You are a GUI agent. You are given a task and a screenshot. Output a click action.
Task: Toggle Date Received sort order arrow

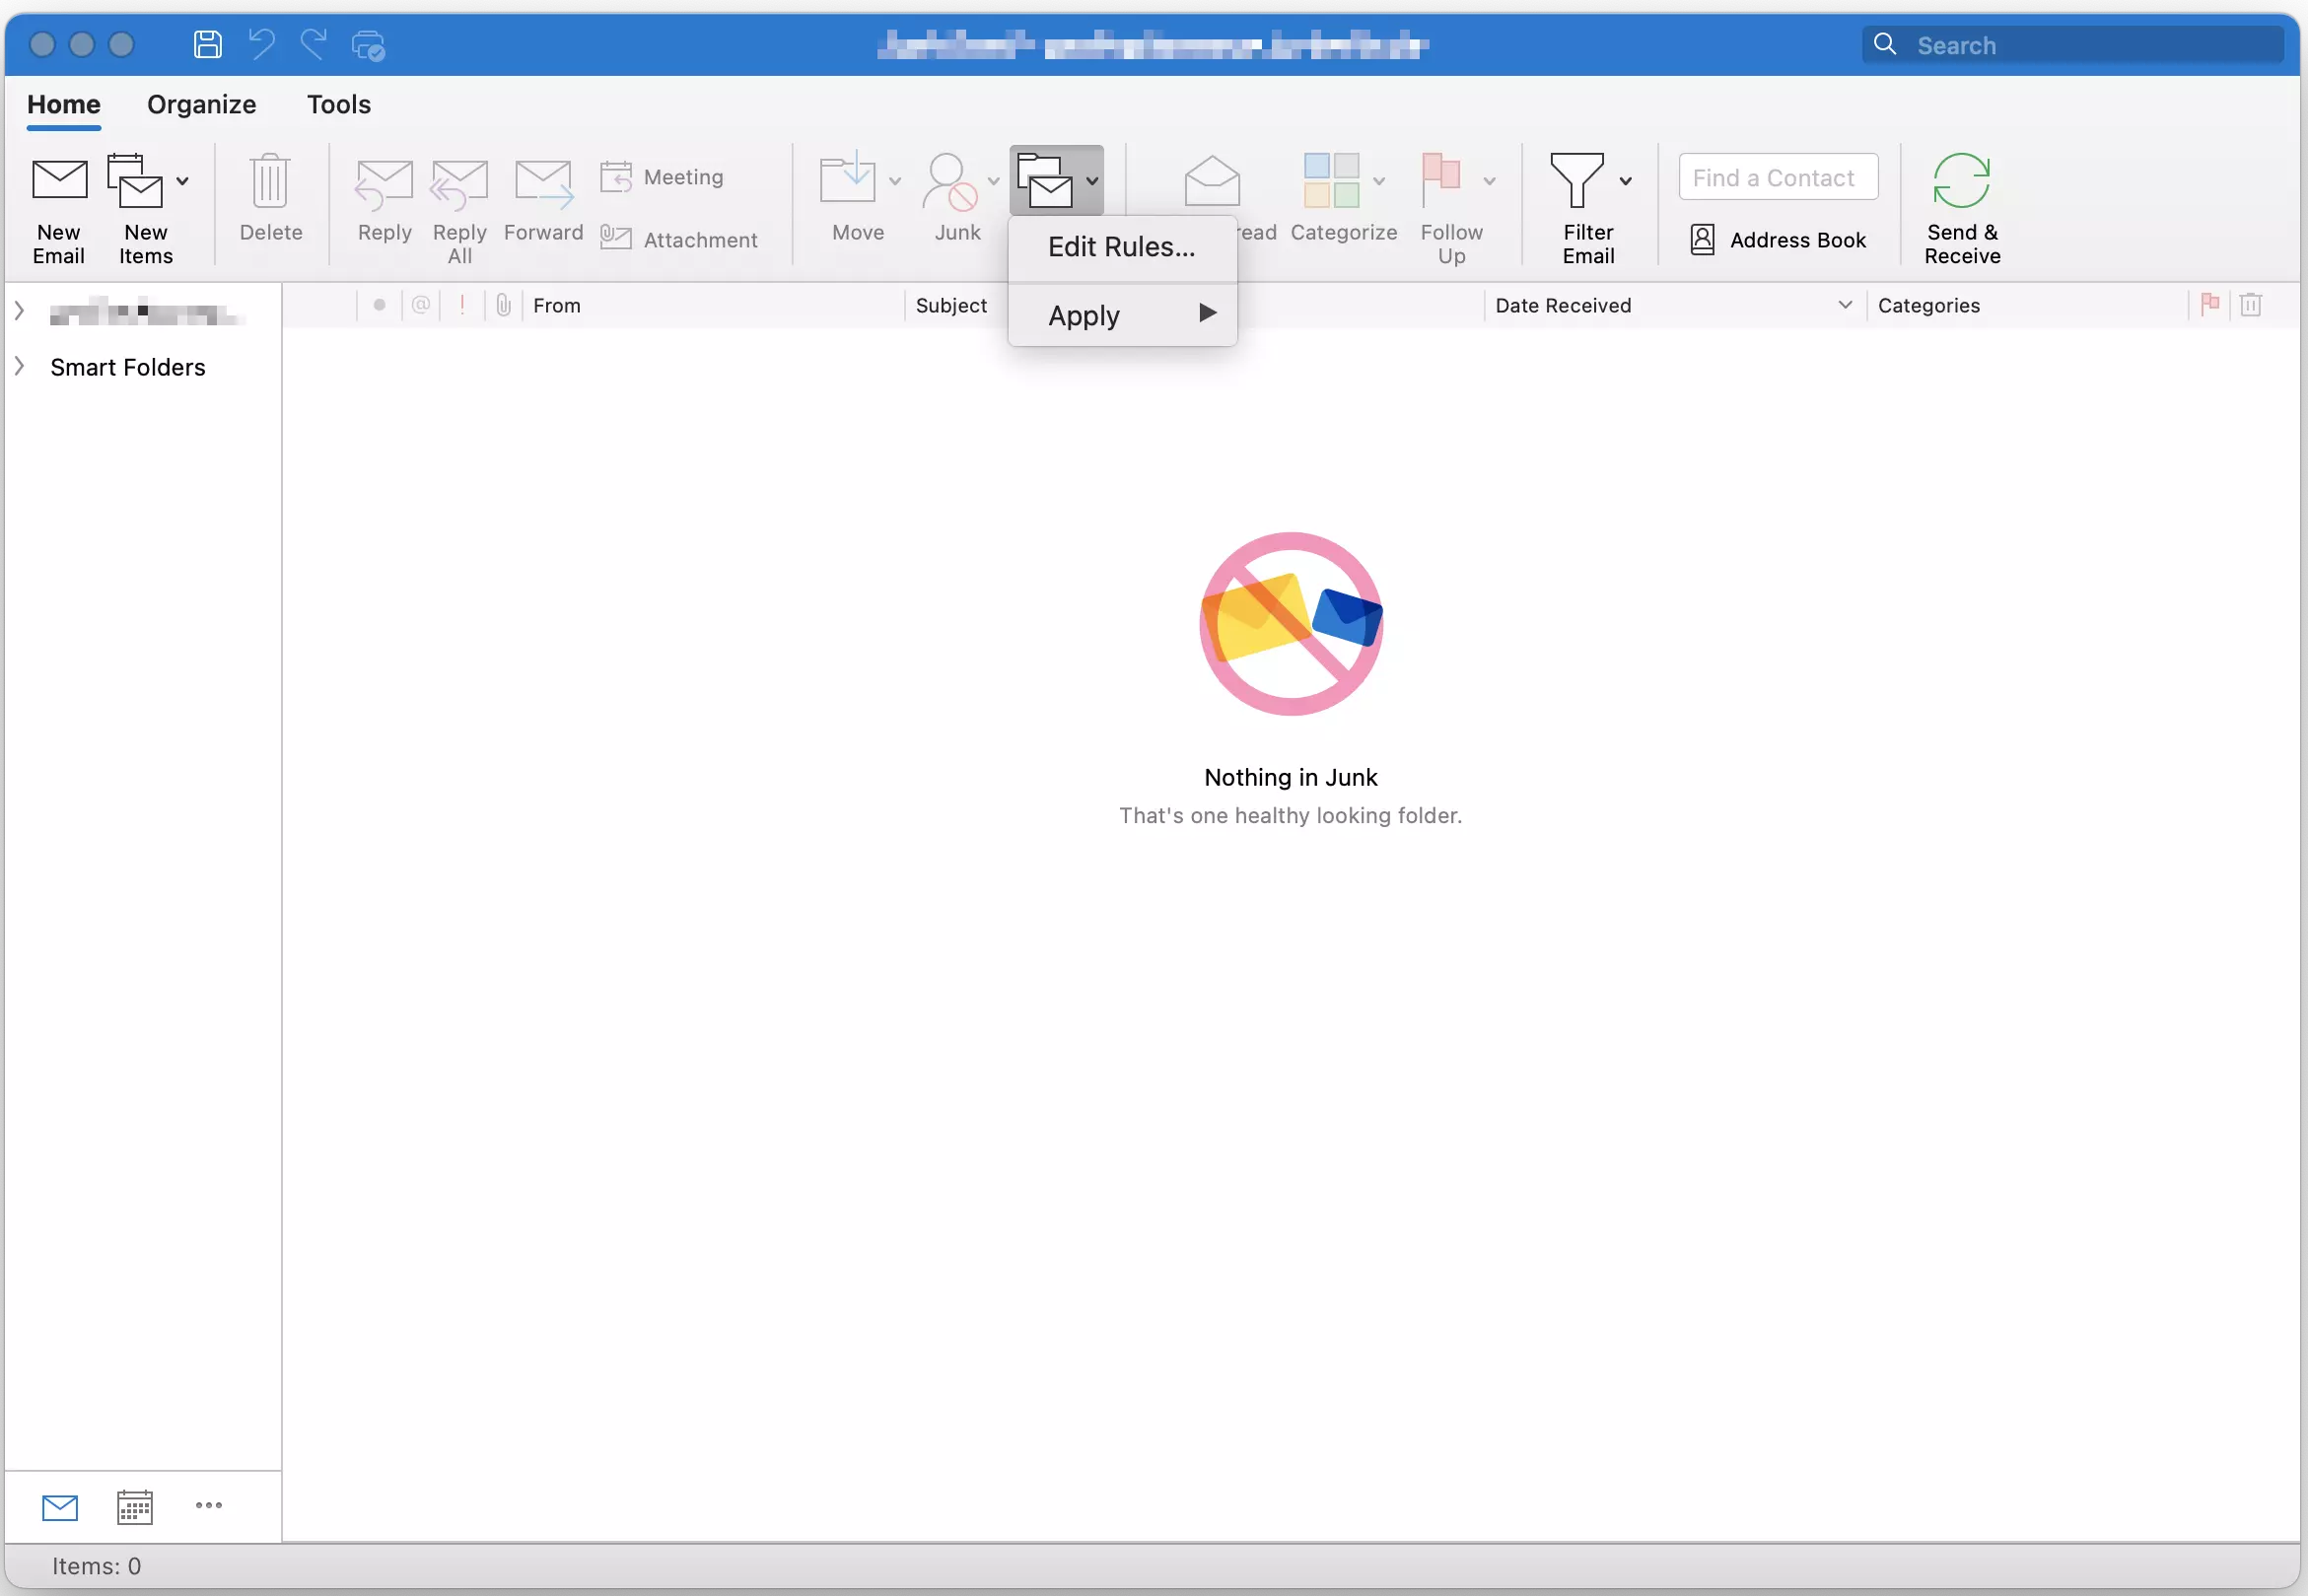[x=1845, y=305]
